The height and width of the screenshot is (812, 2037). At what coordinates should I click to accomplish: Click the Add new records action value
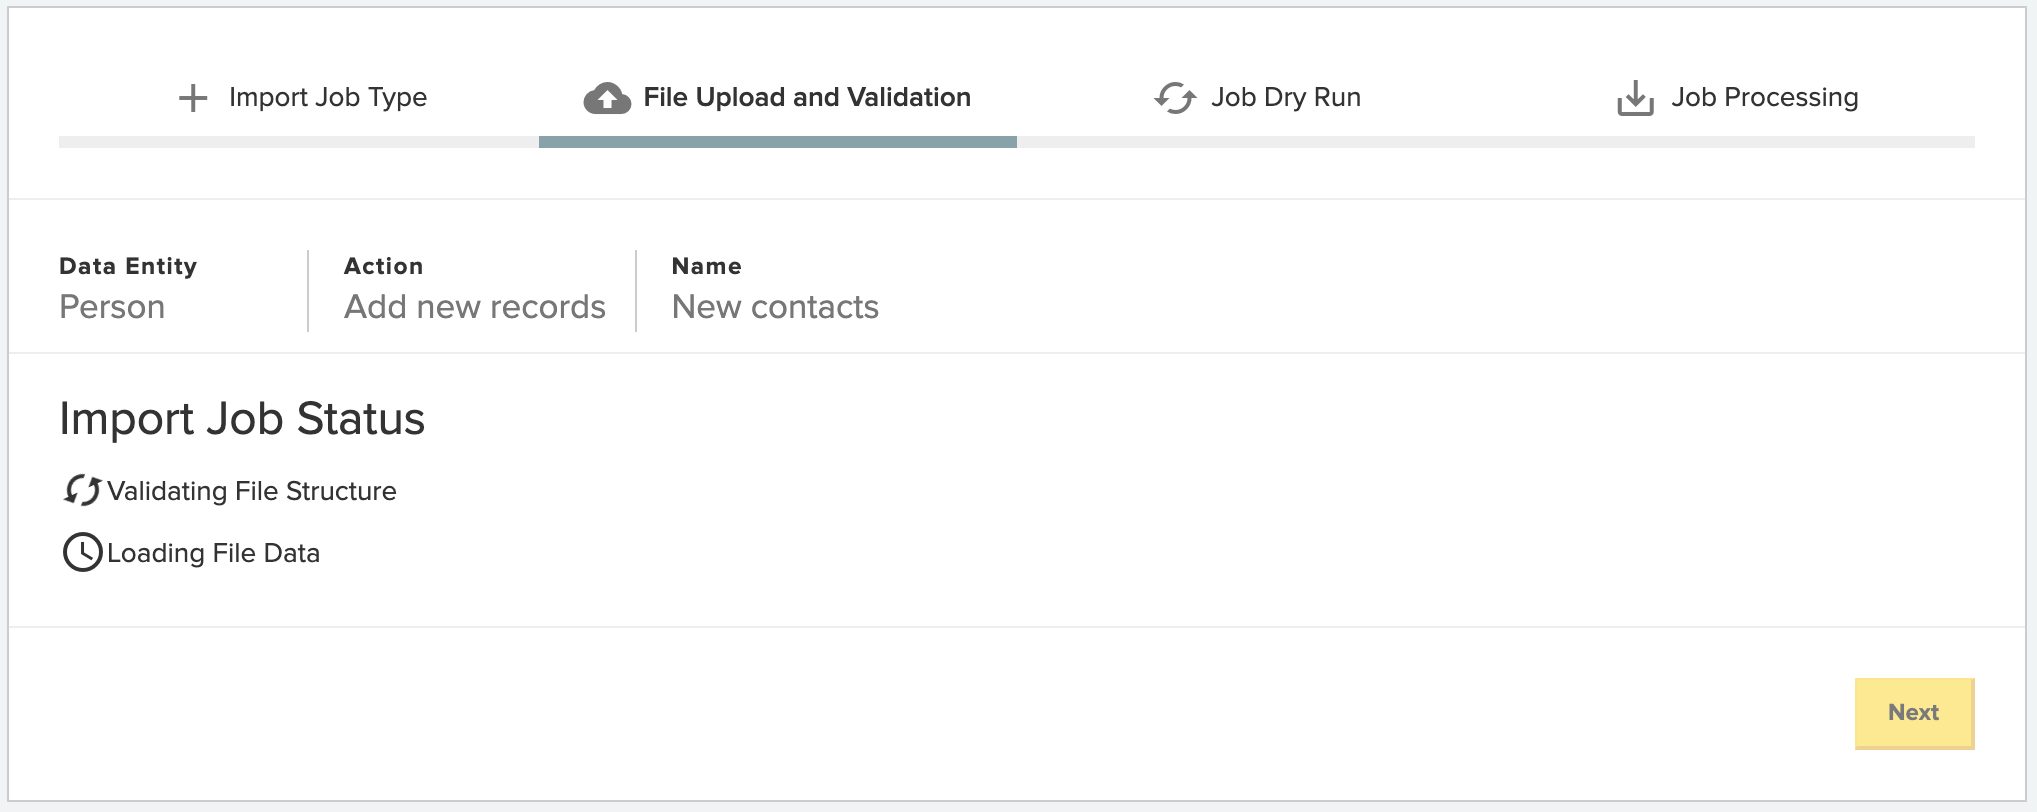475,306
